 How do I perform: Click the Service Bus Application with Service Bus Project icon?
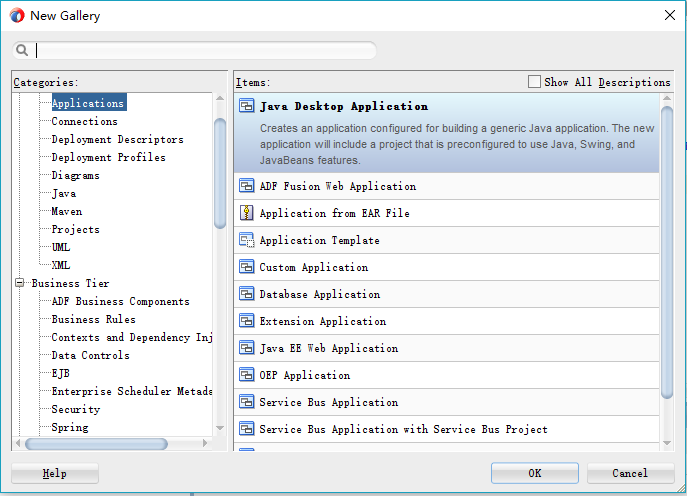pos(247,429)
